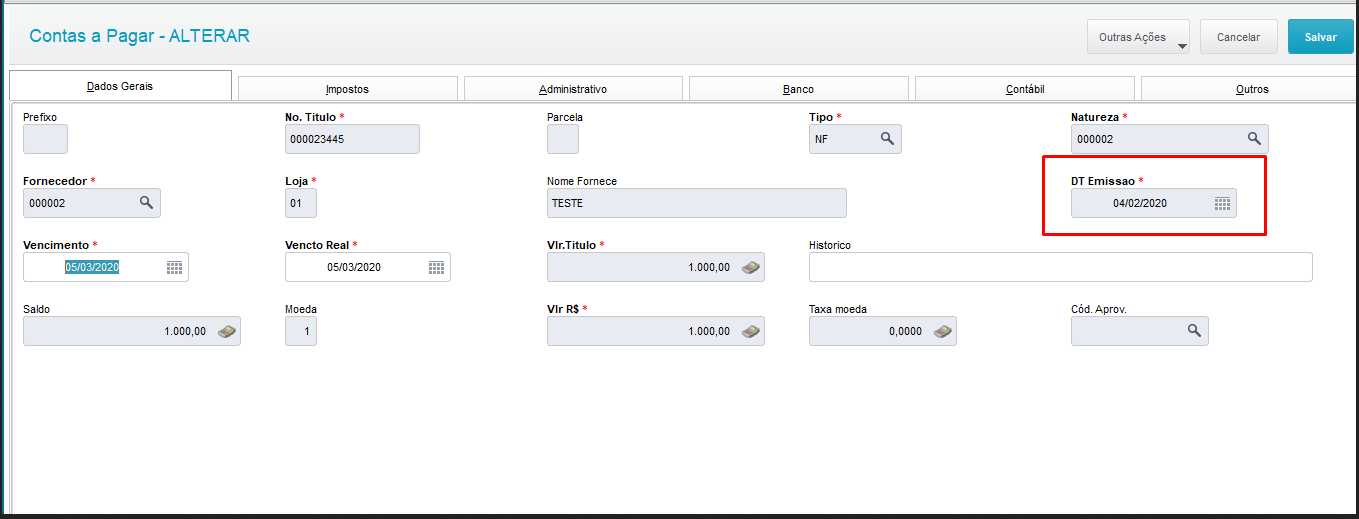Click the Saldo amount field
This screenshot has height=519, width=1359.
tap(131, 331)
